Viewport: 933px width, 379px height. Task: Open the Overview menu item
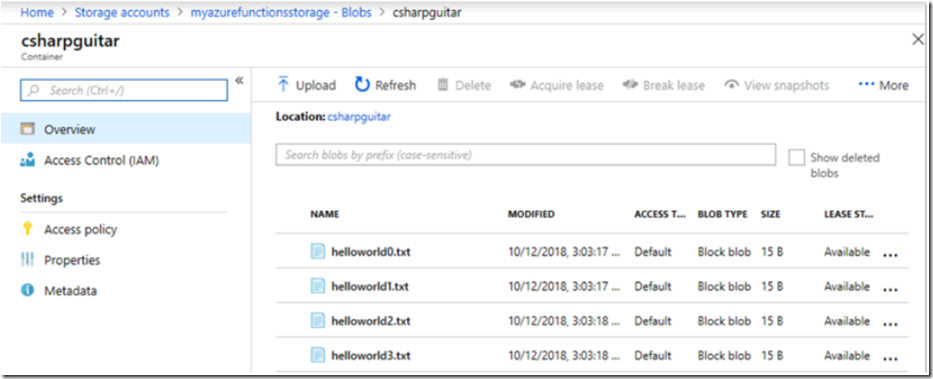coord(126,129)
